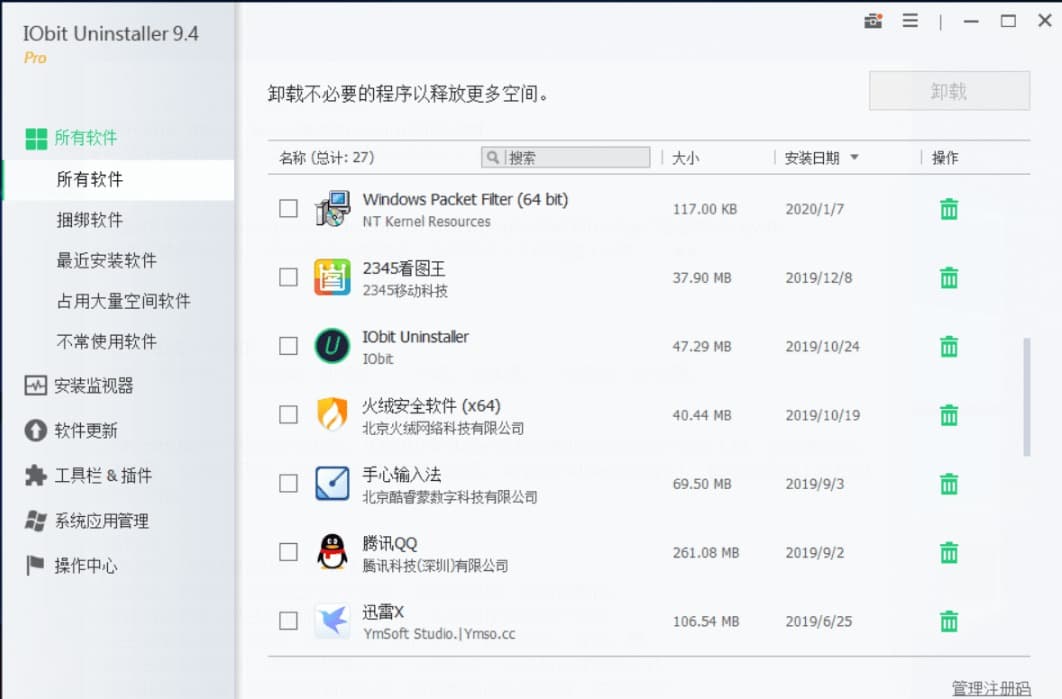The width and height of the screenshot is (1062, 699).
Task: Tick the checkbox for Windows Packet Filter
Action: click(x=289, y=208)
